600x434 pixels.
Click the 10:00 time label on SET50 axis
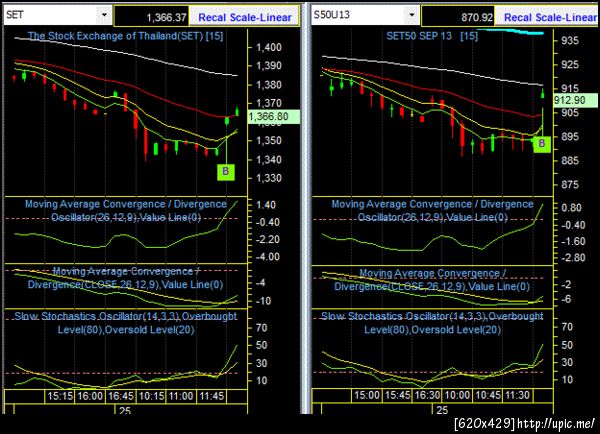[457, 395]
